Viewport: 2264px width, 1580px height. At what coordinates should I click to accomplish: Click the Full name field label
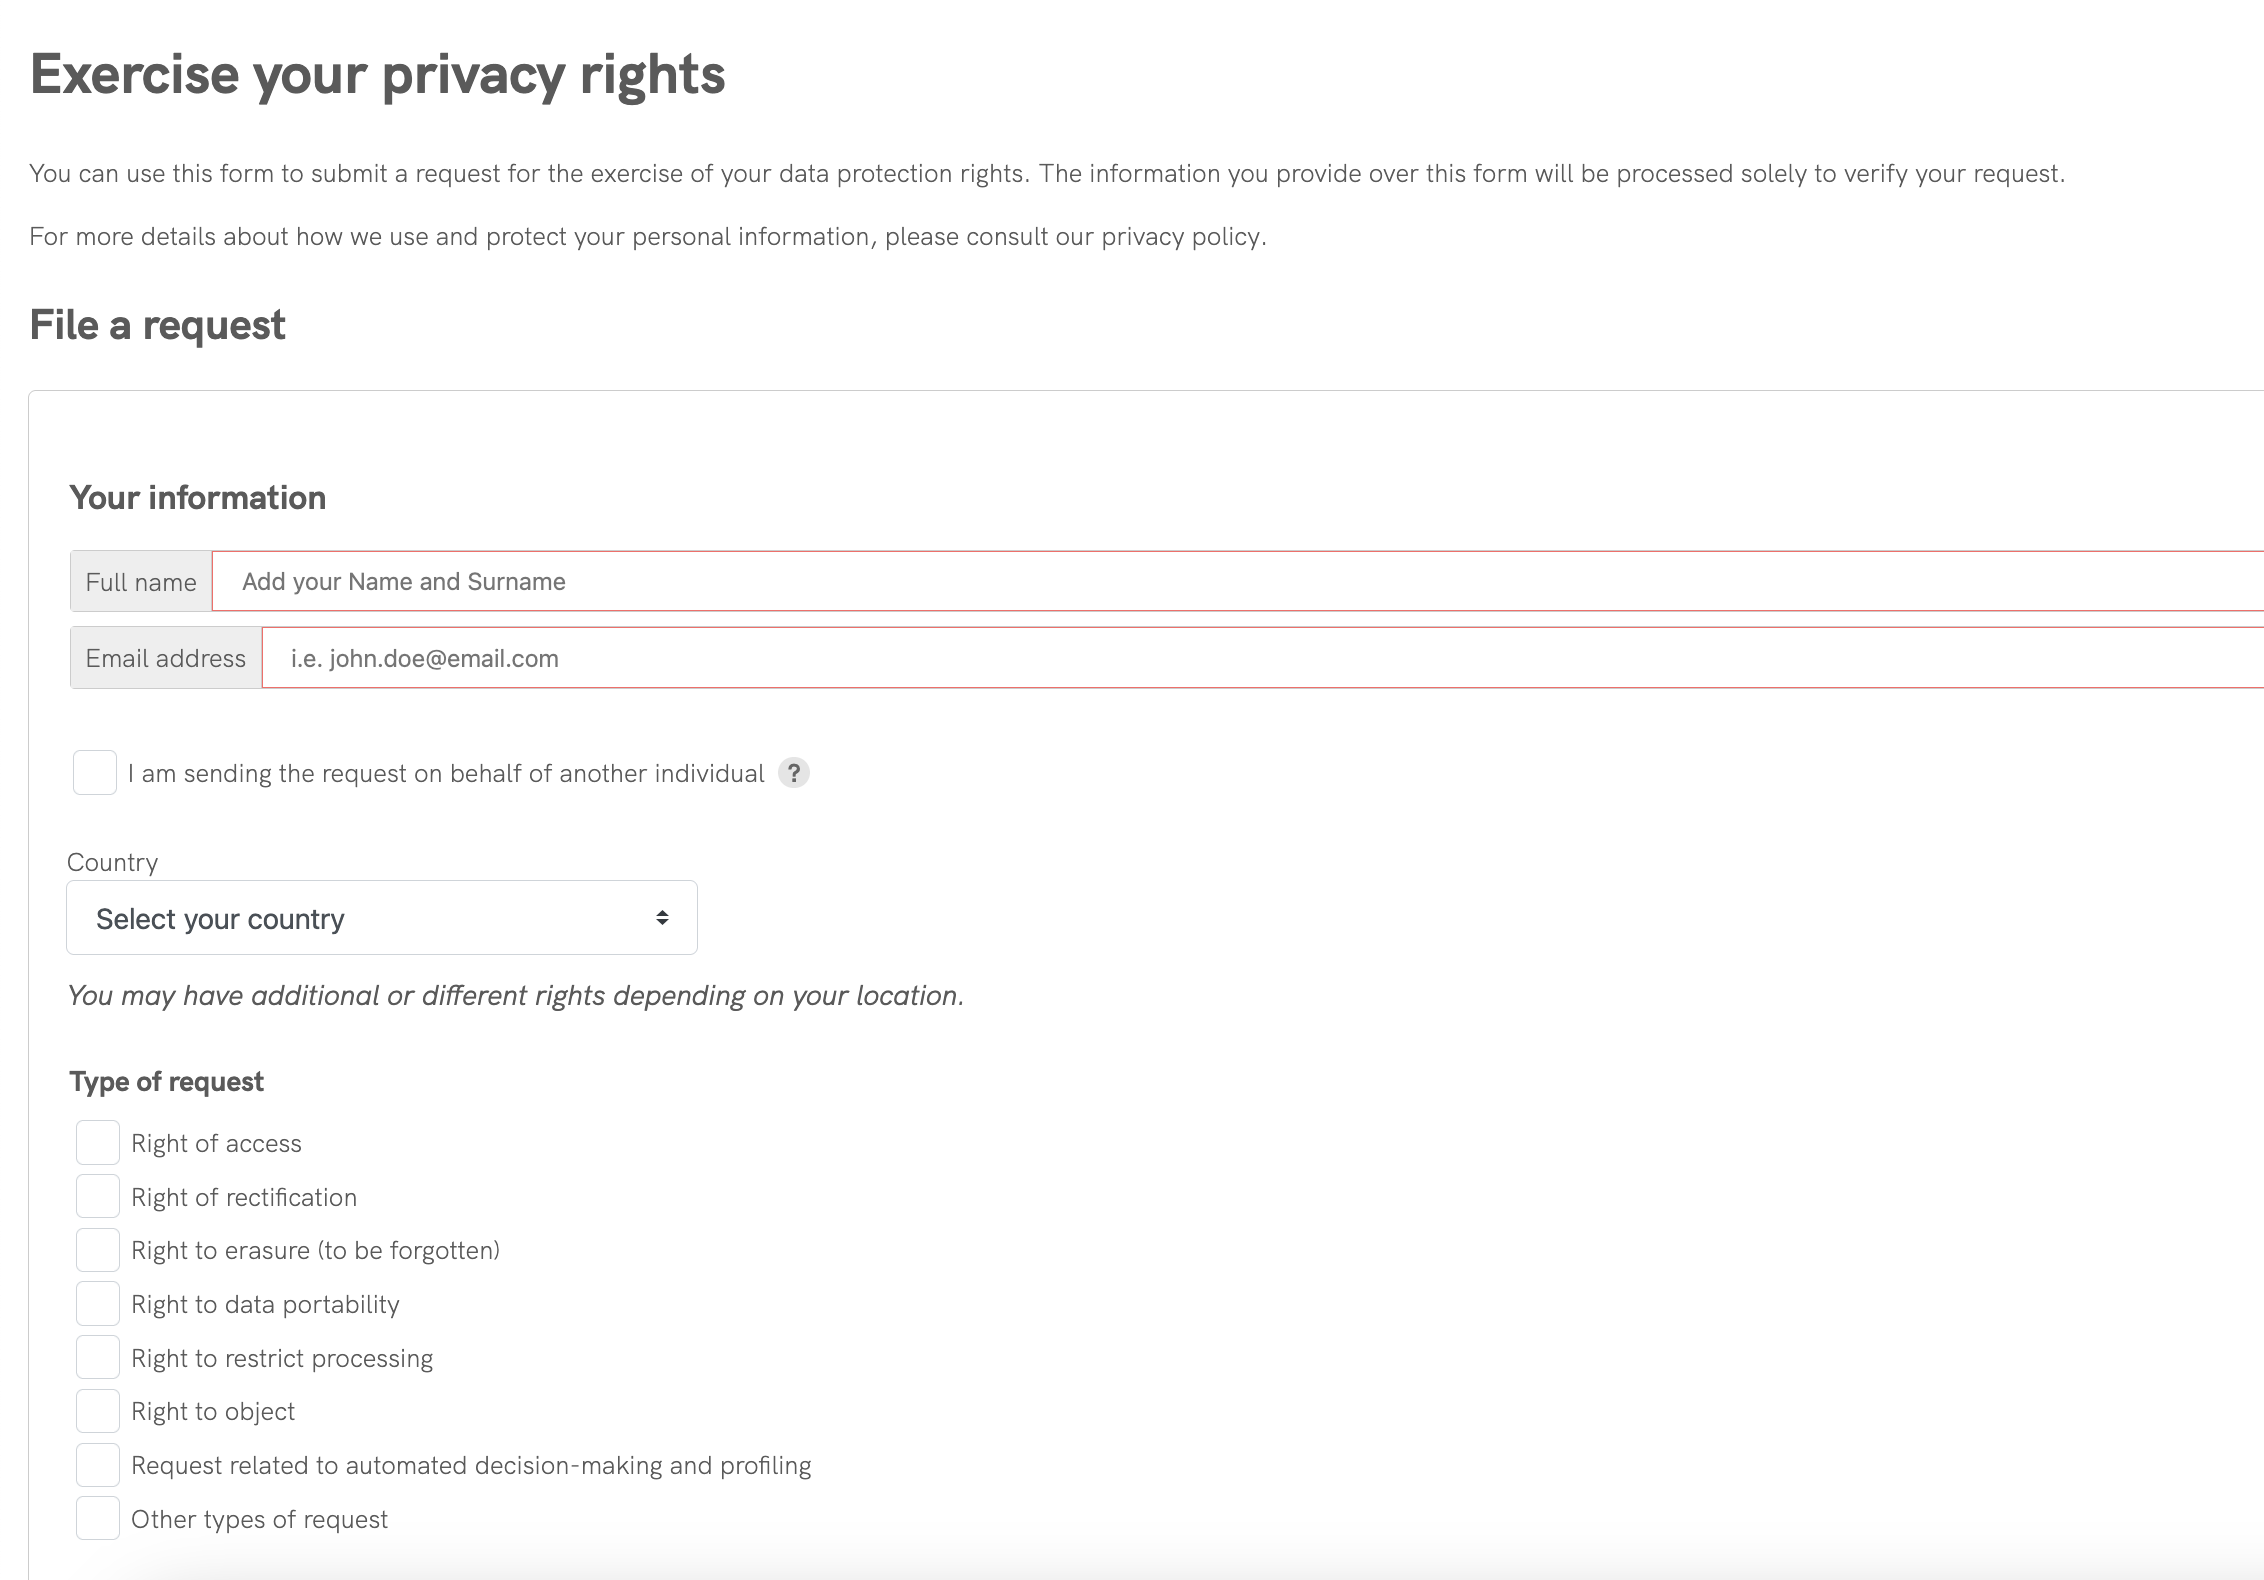(x=141, y=582)
